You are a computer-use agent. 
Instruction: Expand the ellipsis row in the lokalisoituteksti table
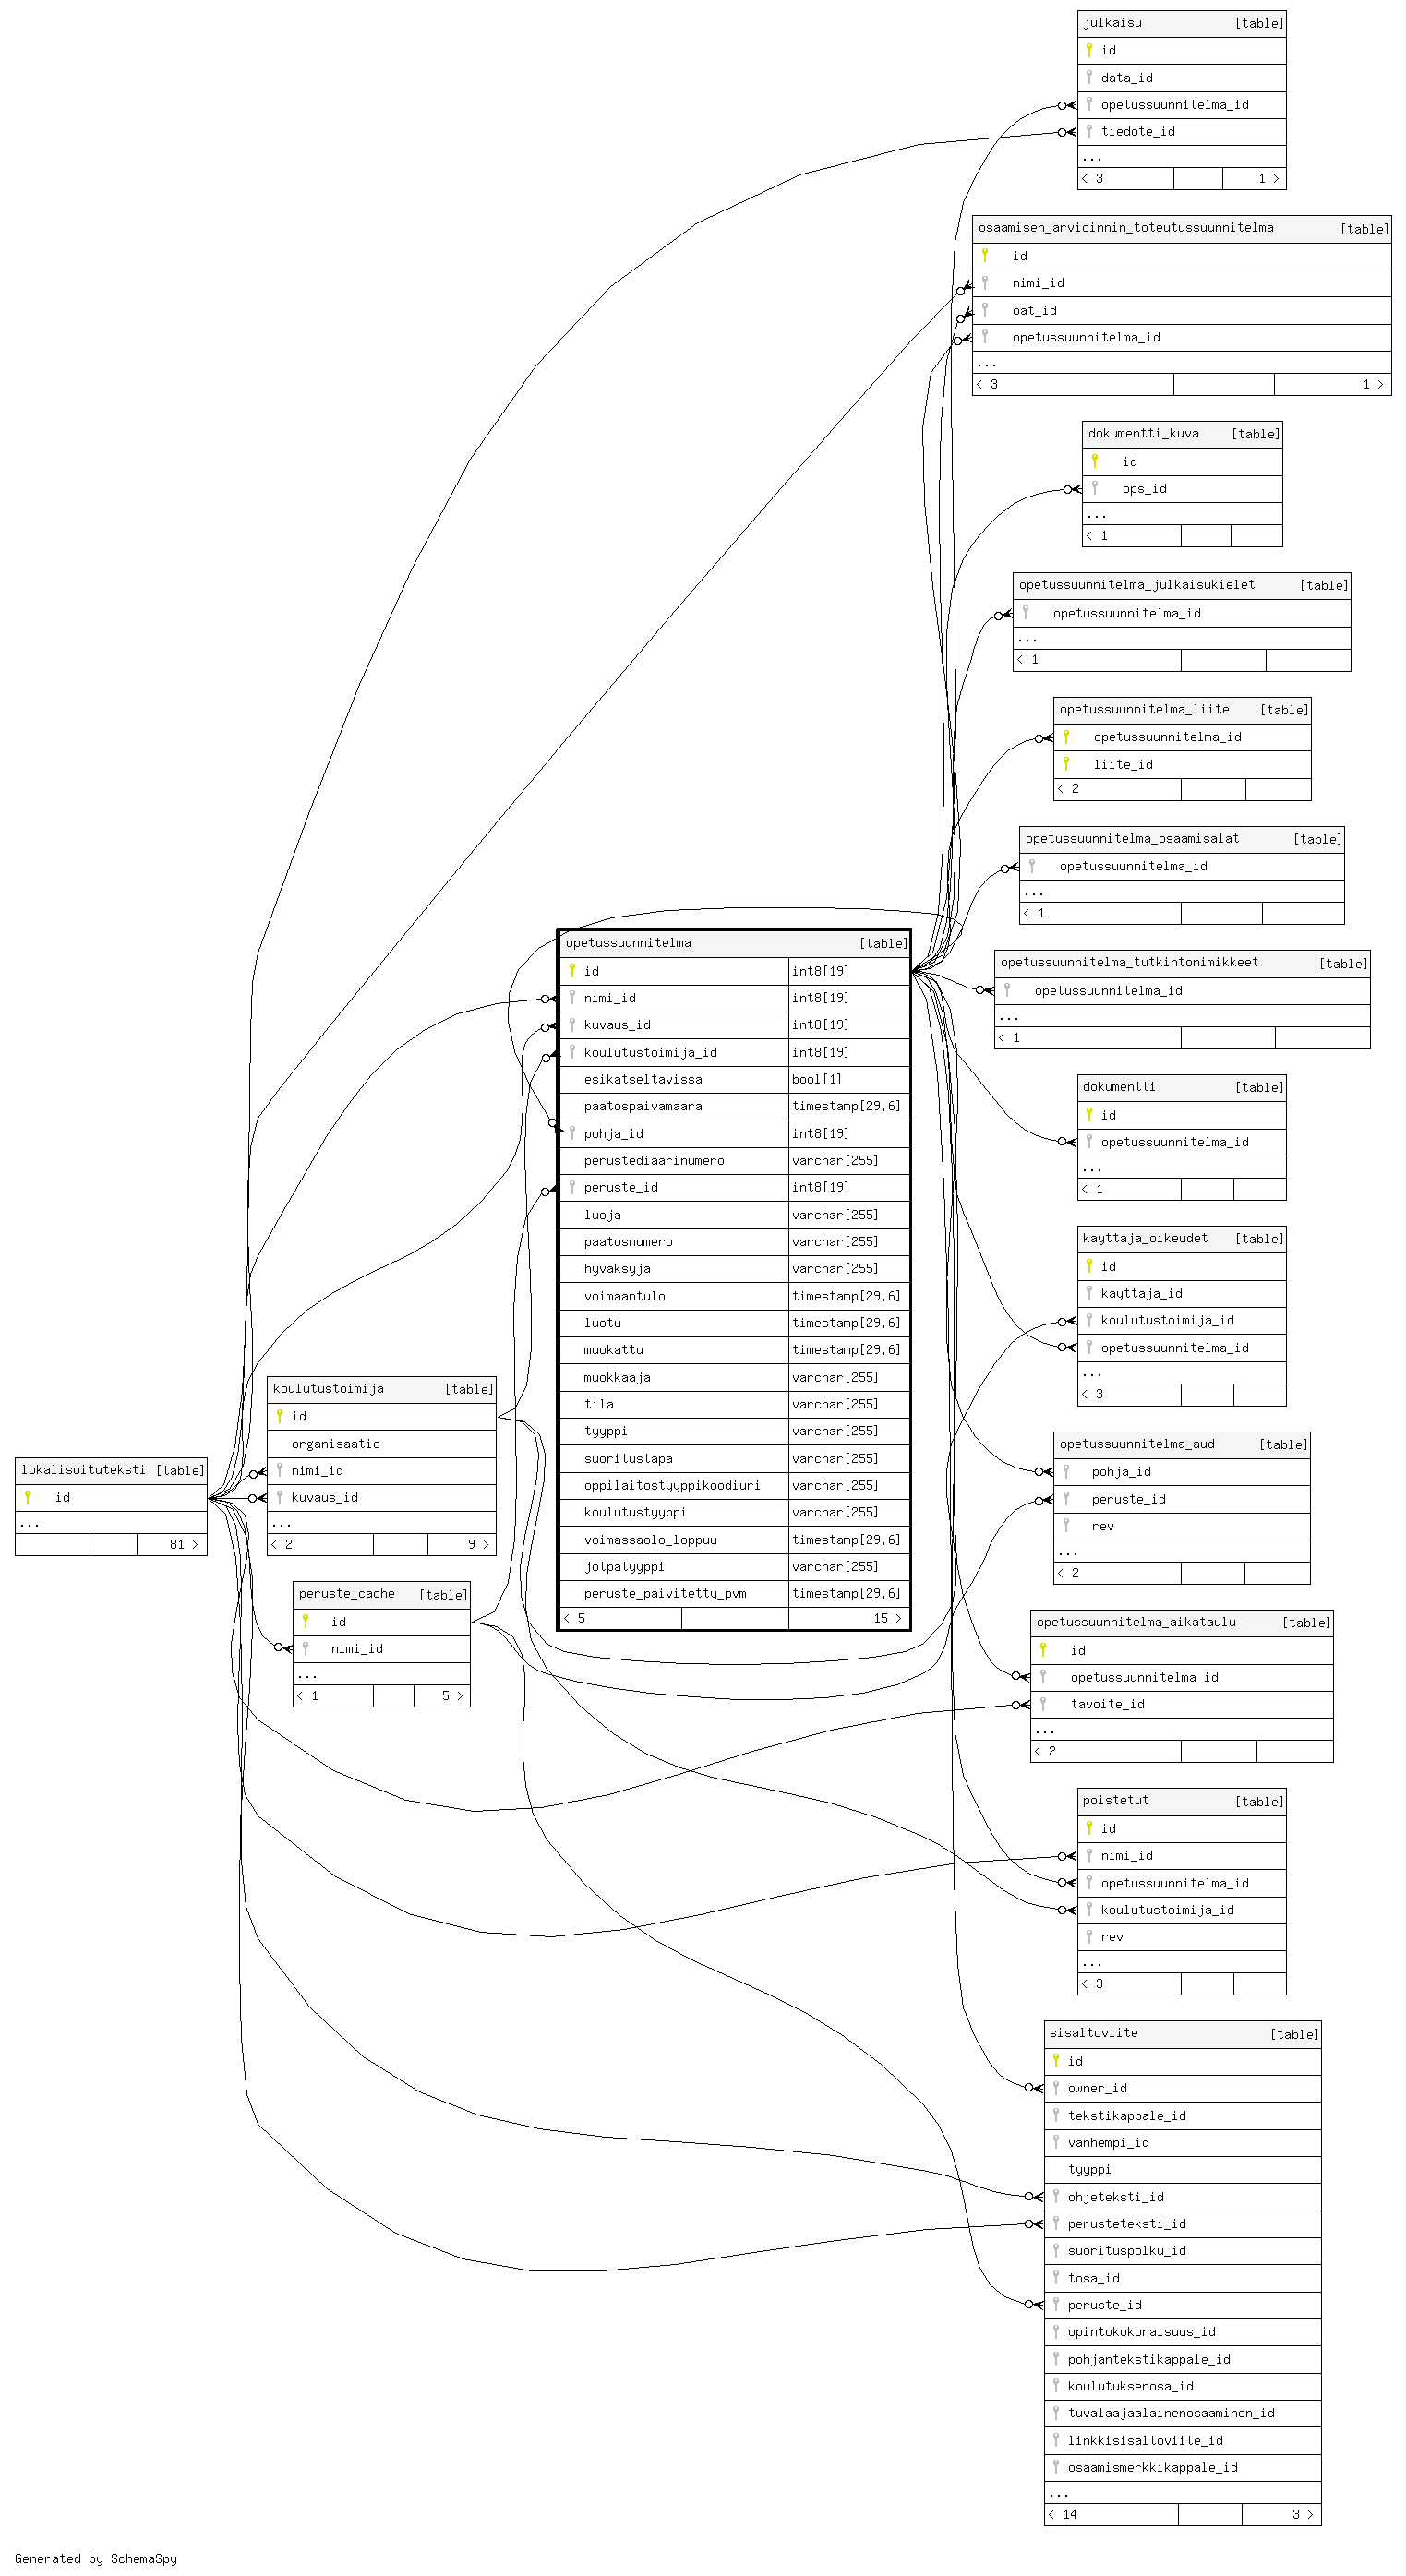tap(30, 1523)
